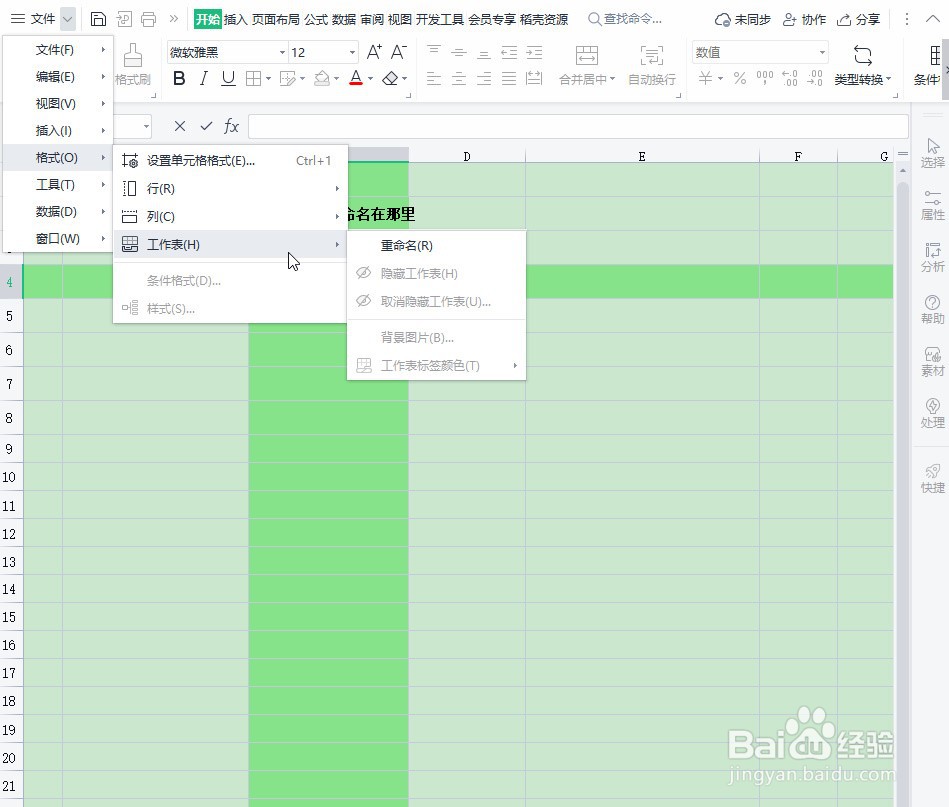Switch to the 插入 ribbon tab
949x807 pixels.
click(235, 19)
